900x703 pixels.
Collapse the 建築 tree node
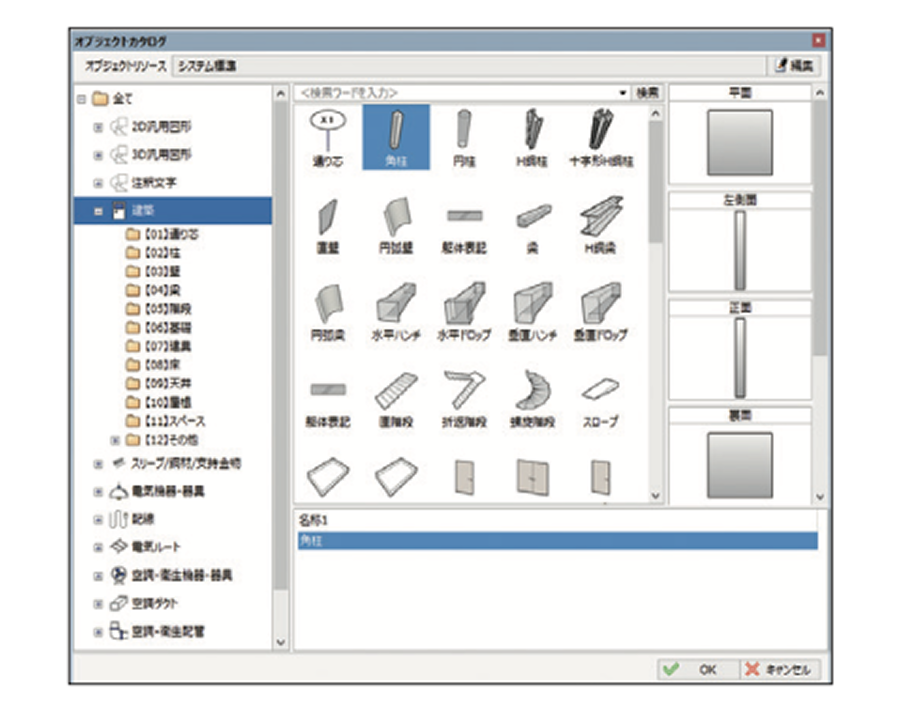[98, 211]
